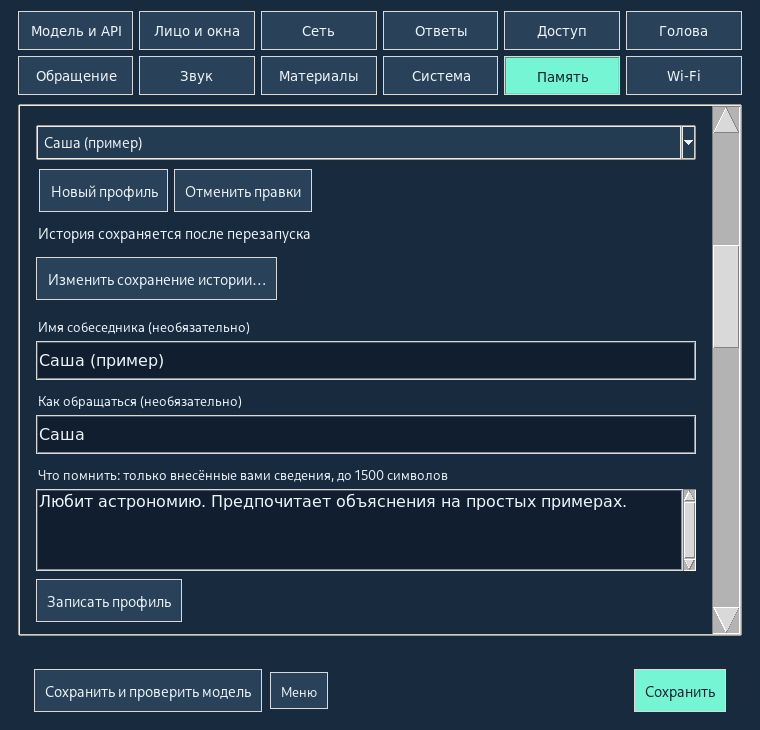Click Отменить правки button

[x=243, y=190]
